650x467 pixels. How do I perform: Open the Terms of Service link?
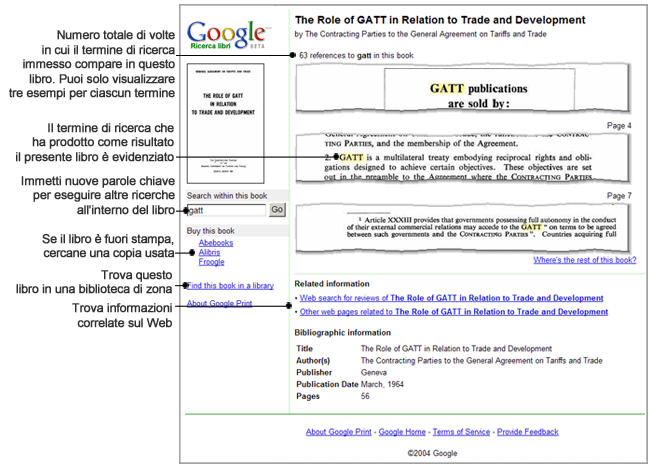[461, 432]
